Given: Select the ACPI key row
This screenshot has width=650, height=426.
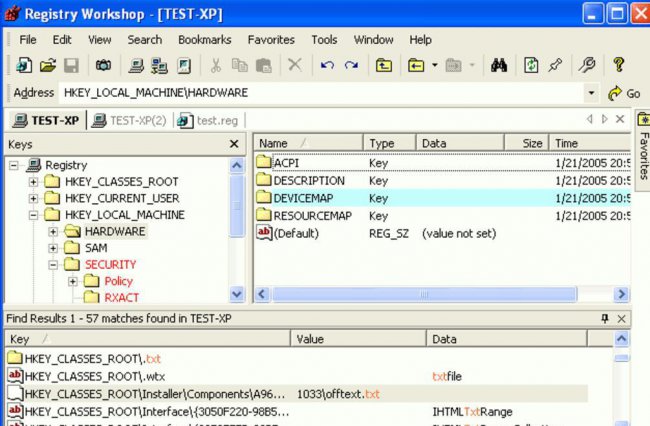Looking at the screenshot, I should 443,163.
